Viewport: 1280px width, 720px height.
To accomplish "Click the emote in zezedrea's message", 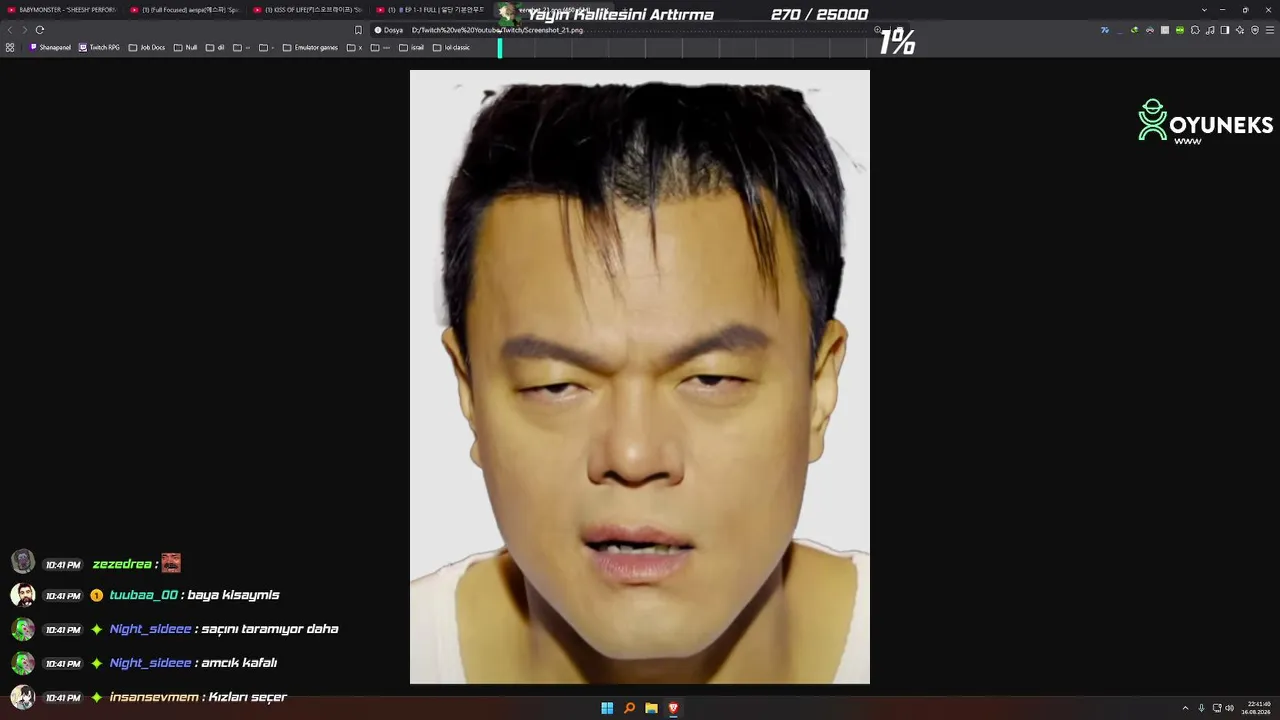I will 171,563.
